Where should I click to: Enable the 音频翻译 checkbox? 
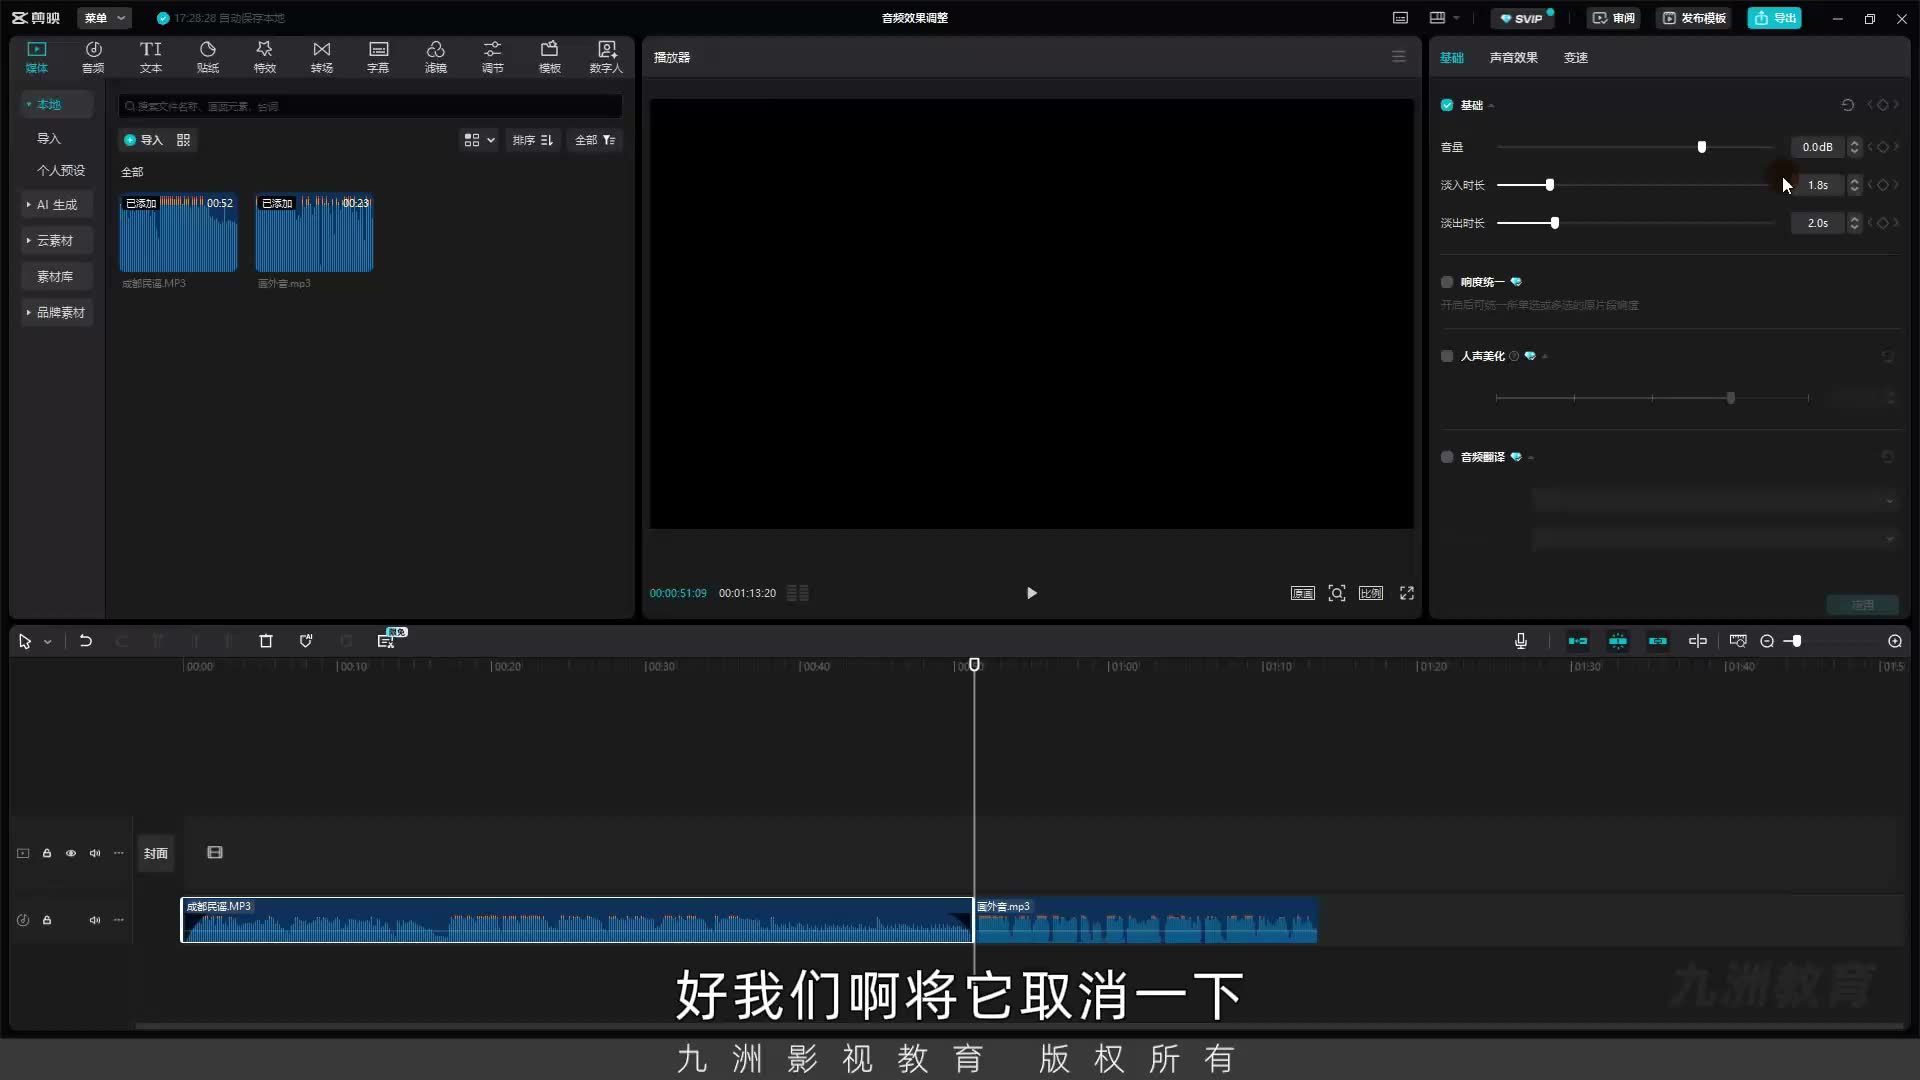pyautogui.click(x=1447, y=457)
